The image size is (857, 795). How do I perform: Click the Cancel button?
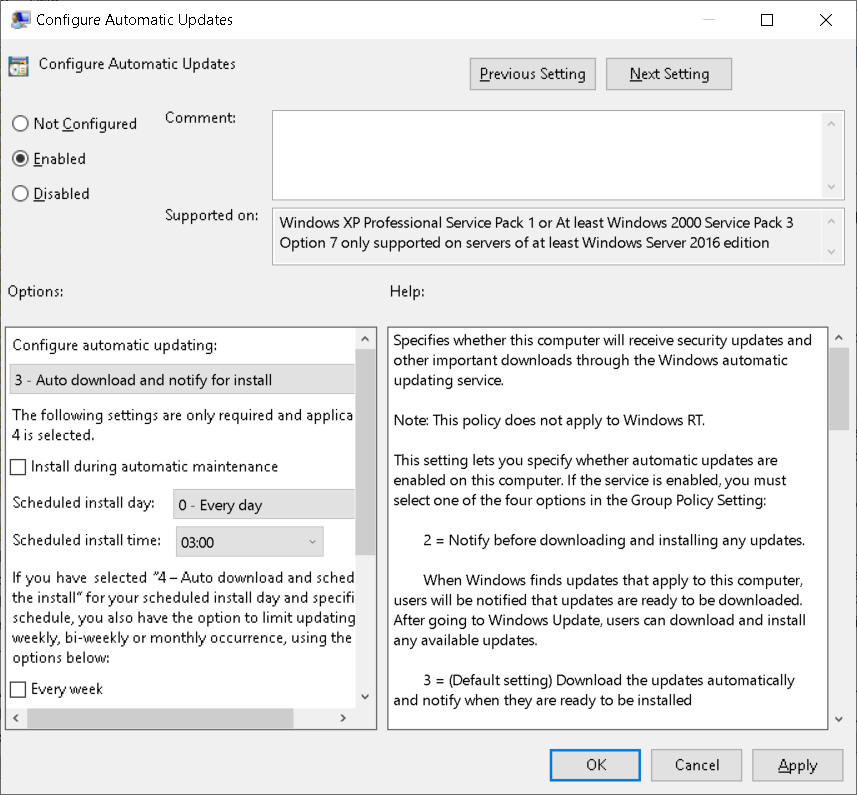coord(696,764)
